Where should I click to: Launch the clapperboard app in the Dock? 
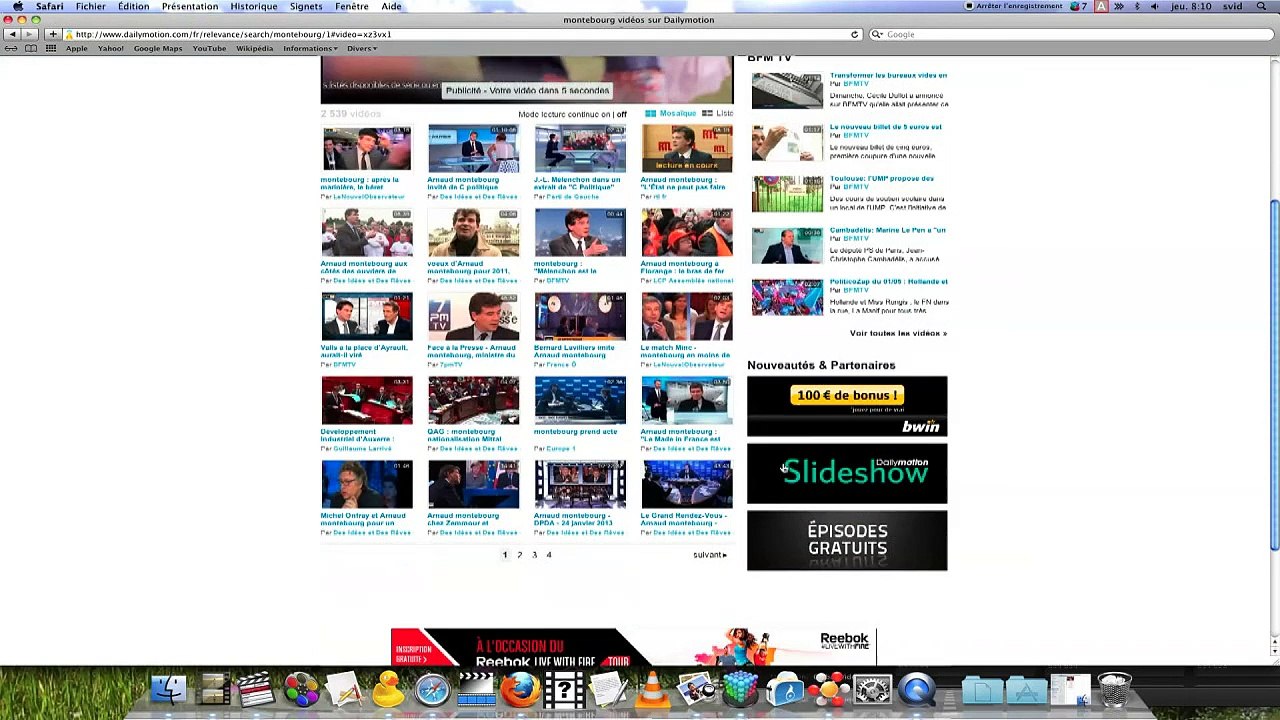(256, 690)
